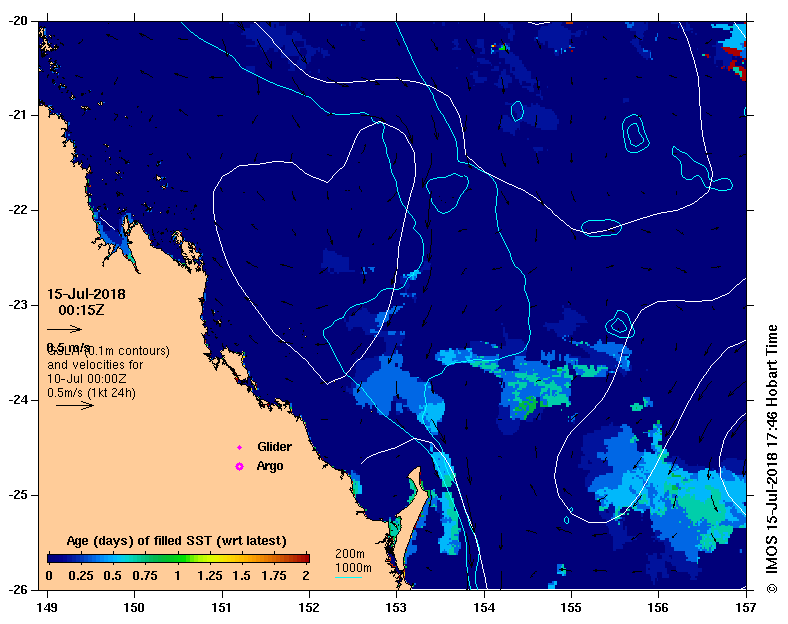This screenshot has height=624, width=788.
Task: Click latitude label '-22' on y-axis
Action: pos(18,211)
